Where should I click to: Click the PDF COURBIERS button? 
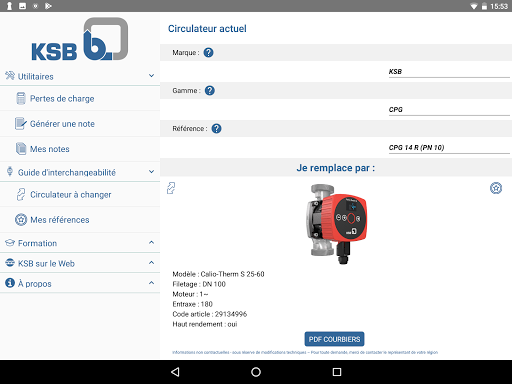(334, 339)
